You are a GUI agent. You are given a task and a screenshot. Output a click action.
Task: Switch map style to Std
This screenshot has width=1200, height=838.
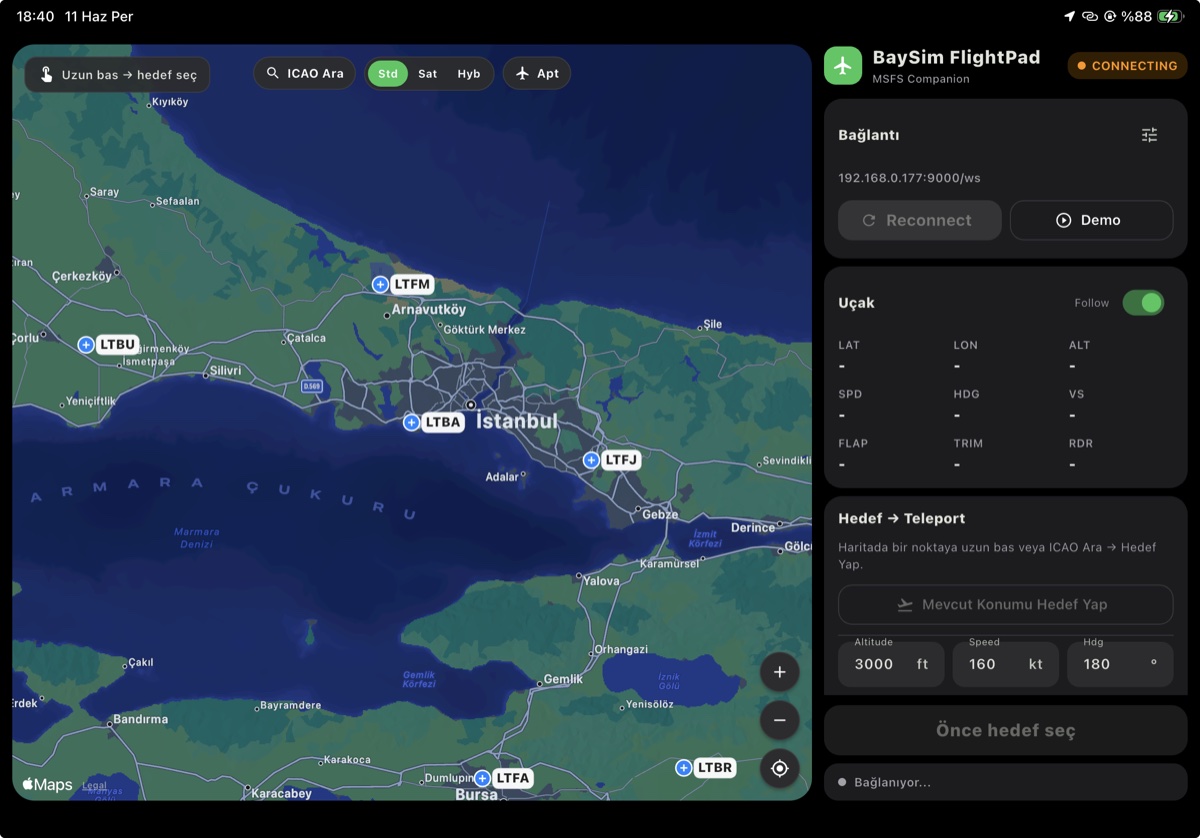click(x=388, y=74)
